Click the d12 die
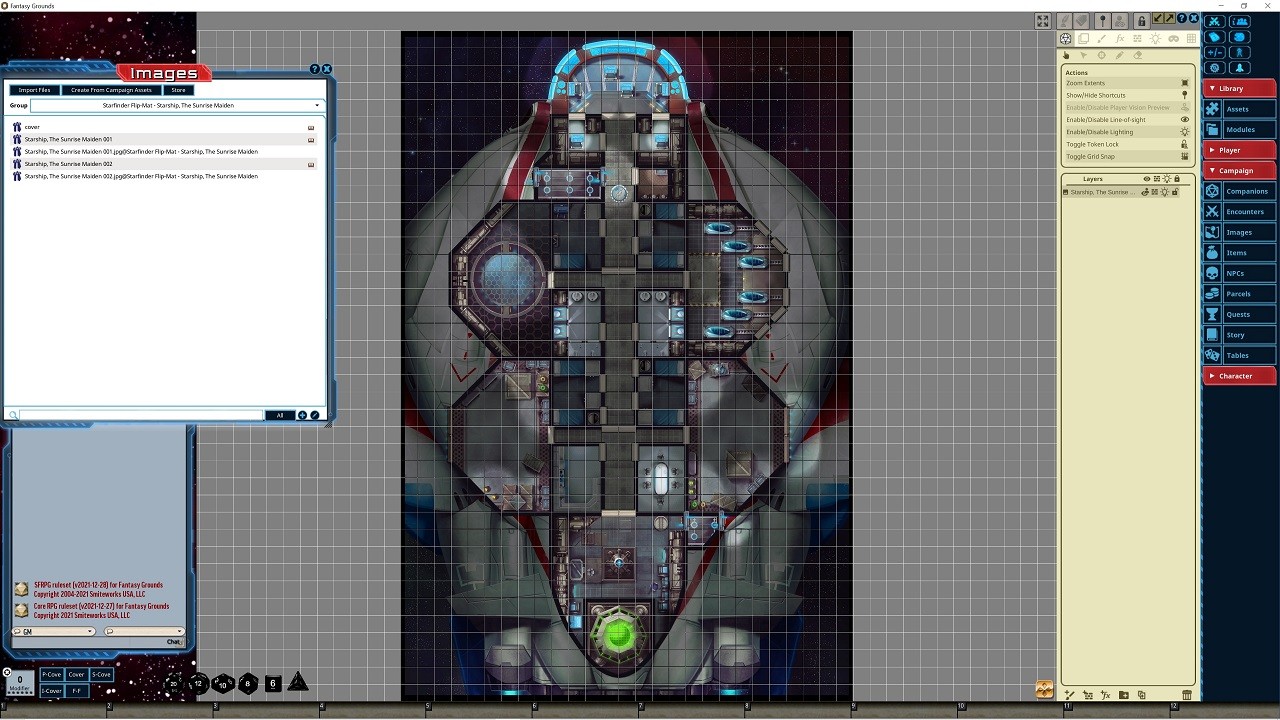 tap(198, 684)
